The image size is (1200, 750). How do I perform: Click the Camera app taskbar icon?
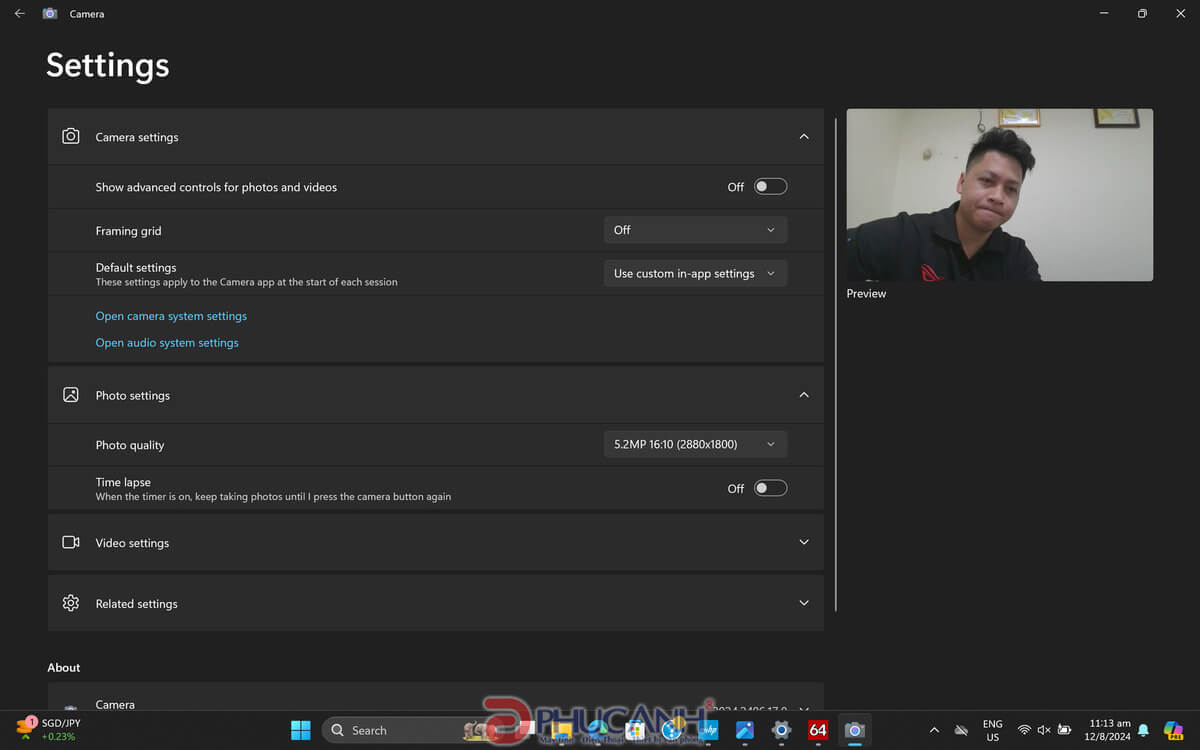854,730
